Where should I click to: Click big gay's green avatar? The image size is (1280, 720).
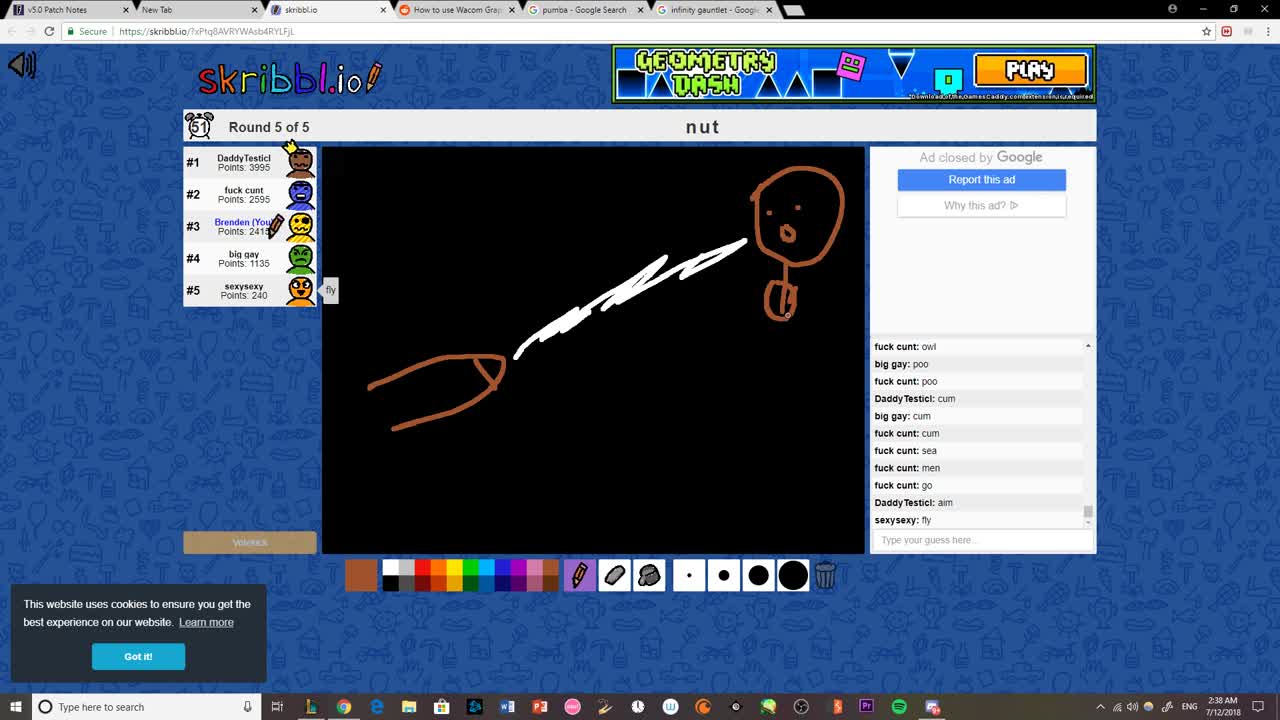click(300, 258)
